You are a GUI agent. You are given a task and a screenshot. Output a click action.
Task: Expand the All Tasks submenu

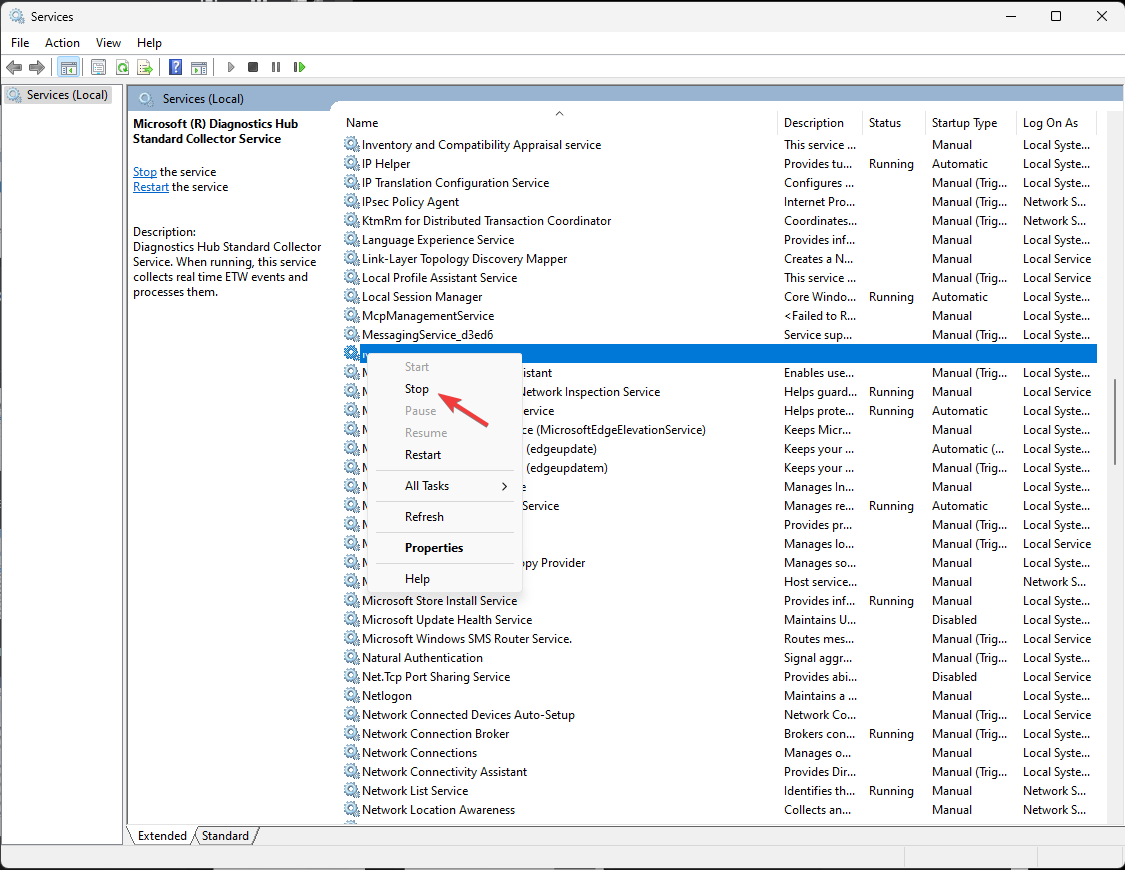[x=445, y=486]
